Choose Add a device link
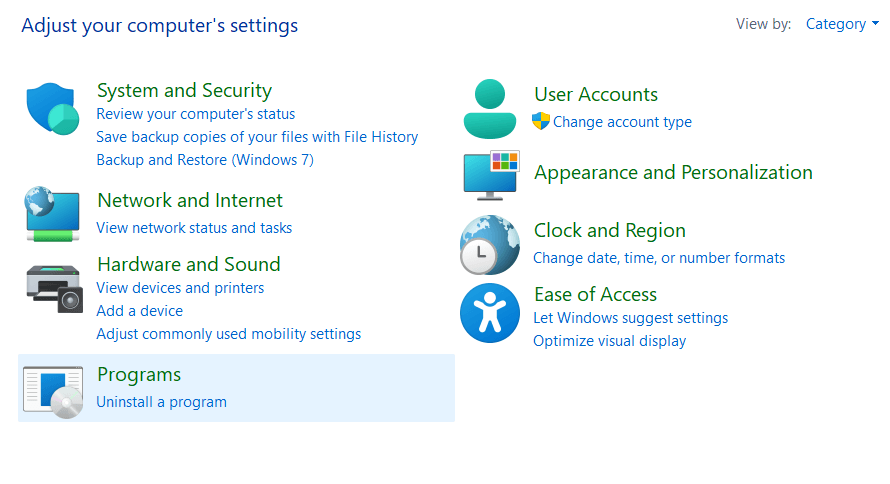Viewport: 890px width, 484px height. (140, 311)
